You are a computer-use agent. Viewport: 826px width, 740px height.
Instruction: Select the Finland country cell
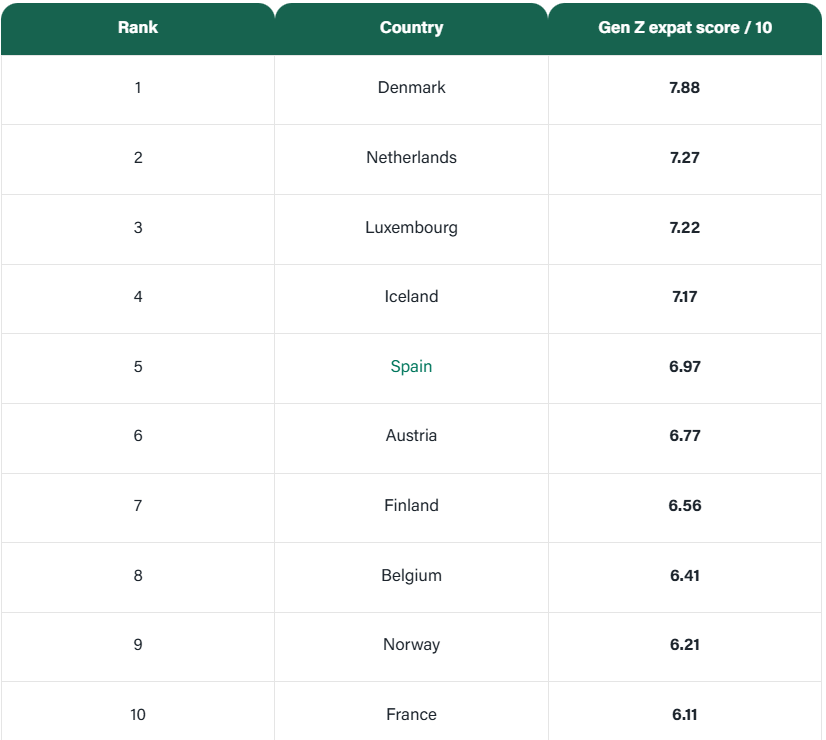click(x=411, y=505)
